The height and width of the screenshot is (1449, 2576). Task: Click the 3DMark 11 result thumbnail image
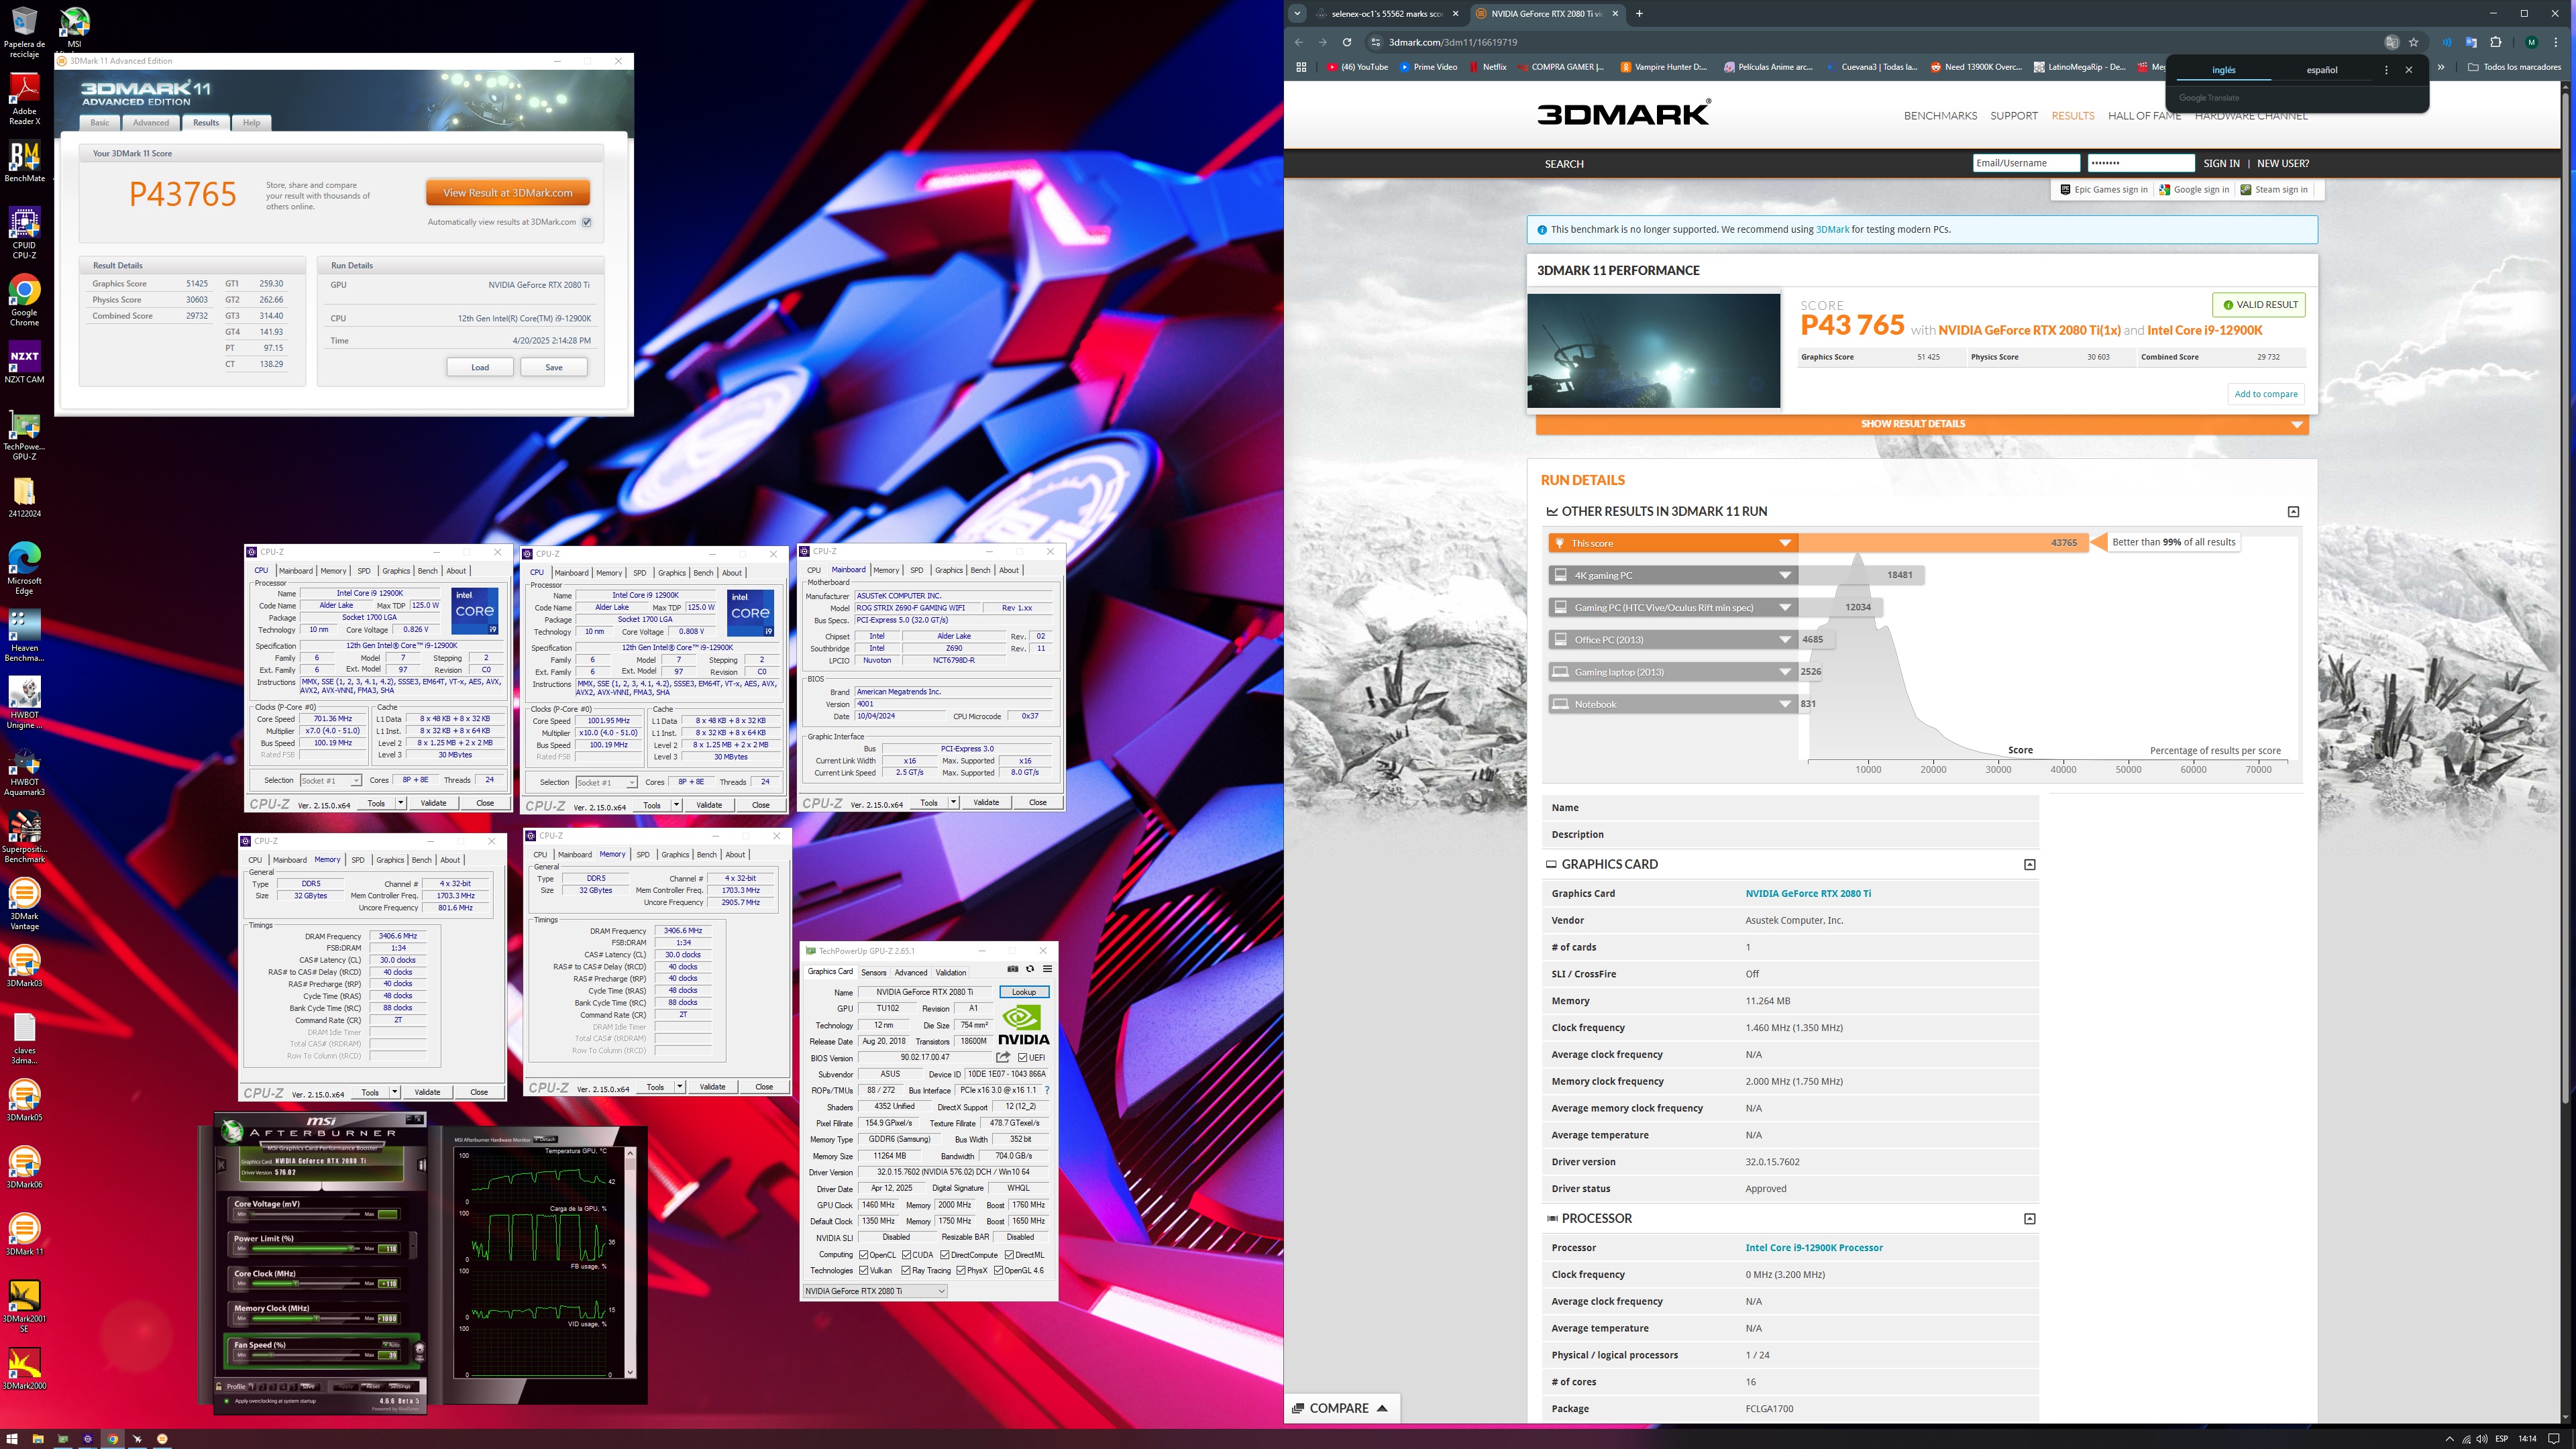coord(1653,350)
